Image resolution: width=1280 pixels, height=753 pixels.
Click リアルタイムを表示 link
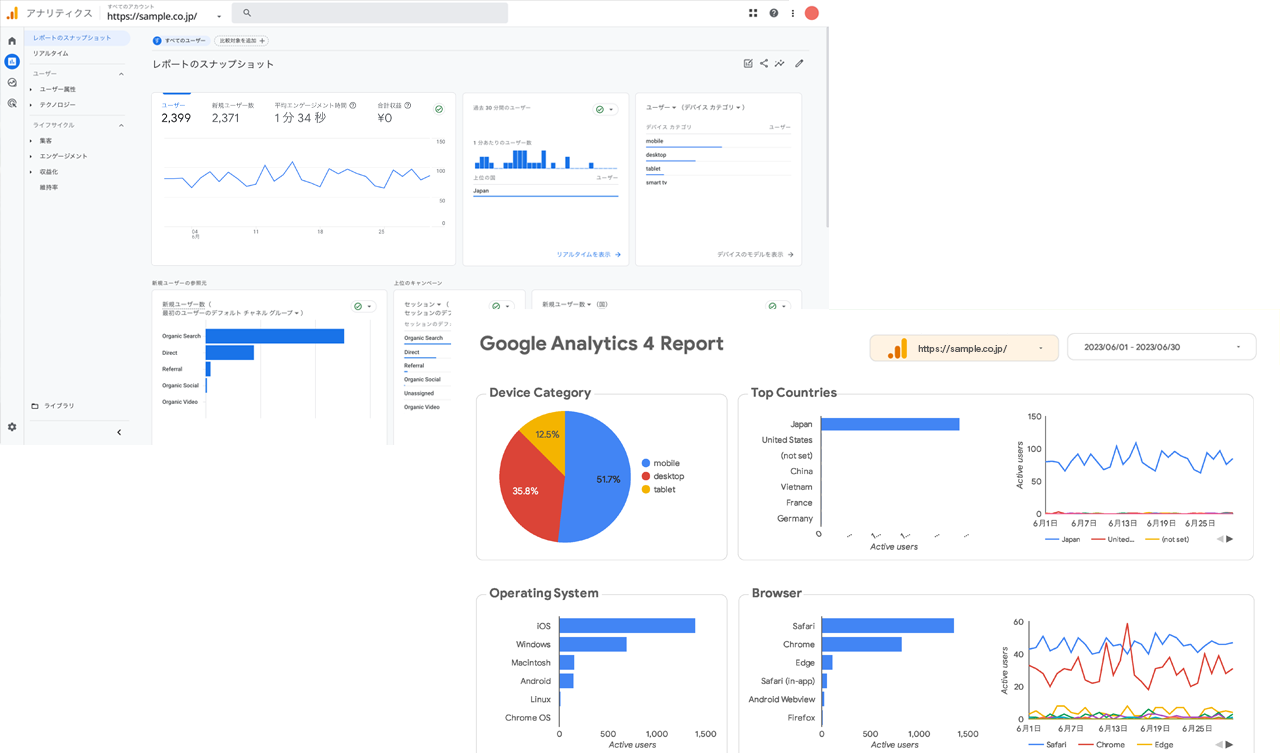point(589,255)
